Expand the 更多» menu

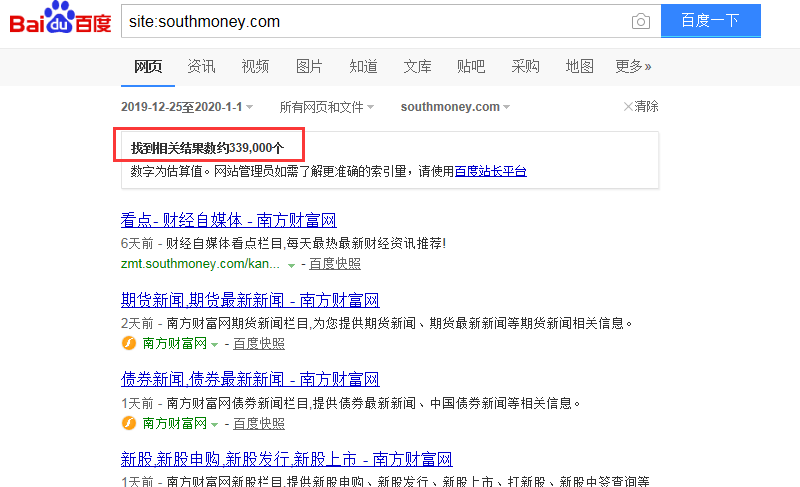[x=633, y=66]
